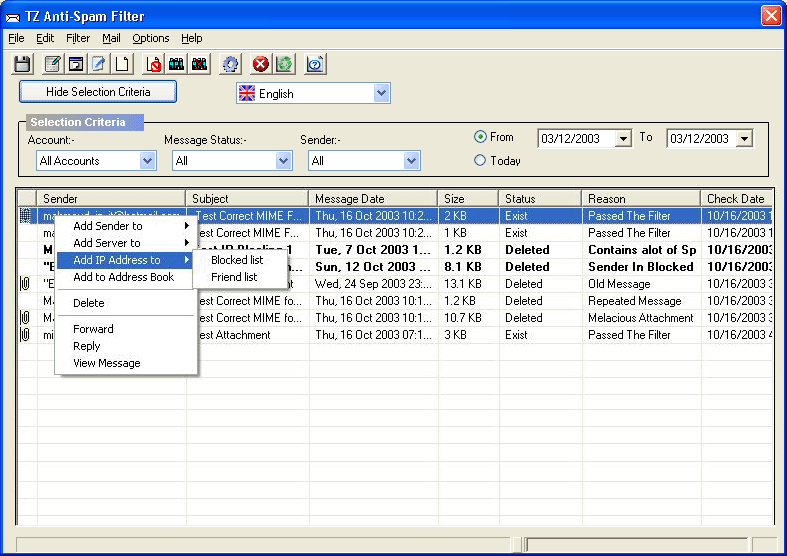The height and width of the screenshot is (556, 787).
Task: Choose Delete from the context menu
Action: 124,303
